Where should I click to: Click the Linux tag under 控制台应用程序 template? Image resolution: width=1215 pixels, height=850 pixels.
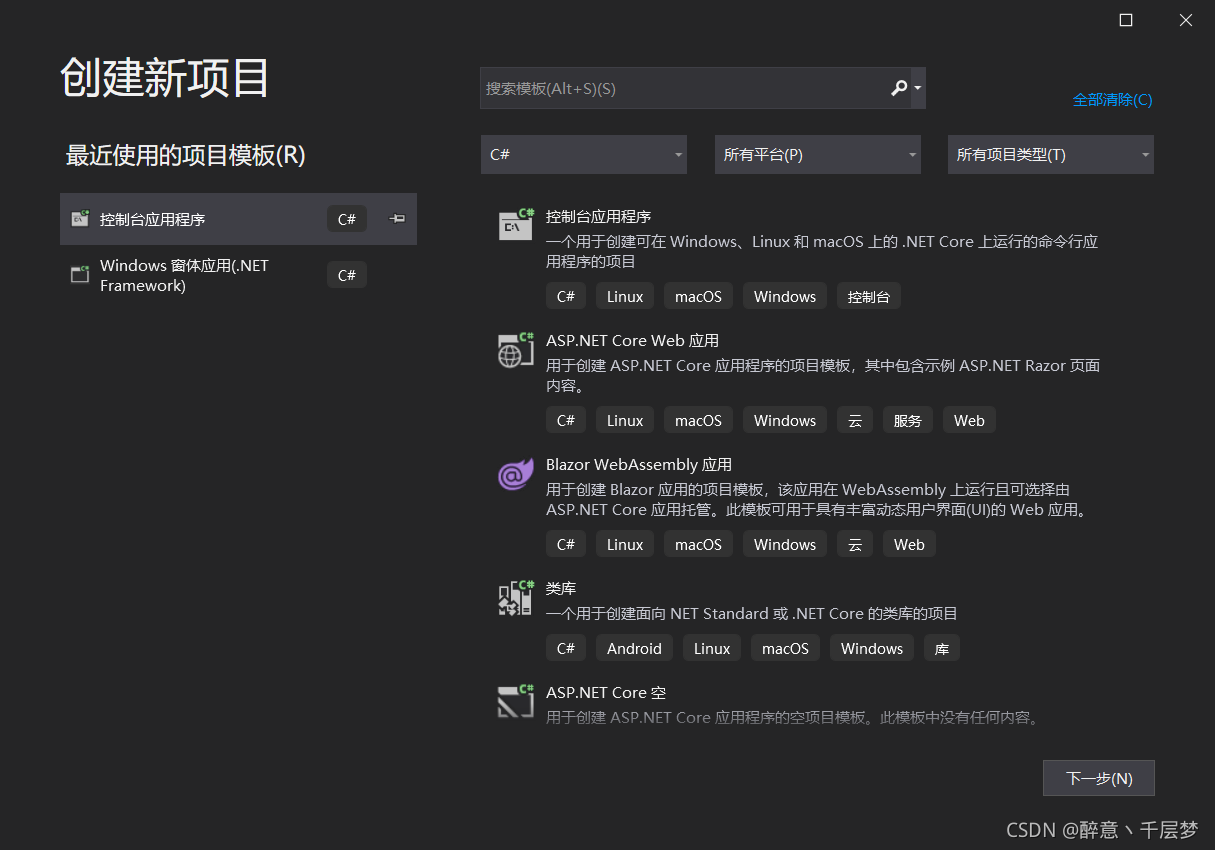625,296
